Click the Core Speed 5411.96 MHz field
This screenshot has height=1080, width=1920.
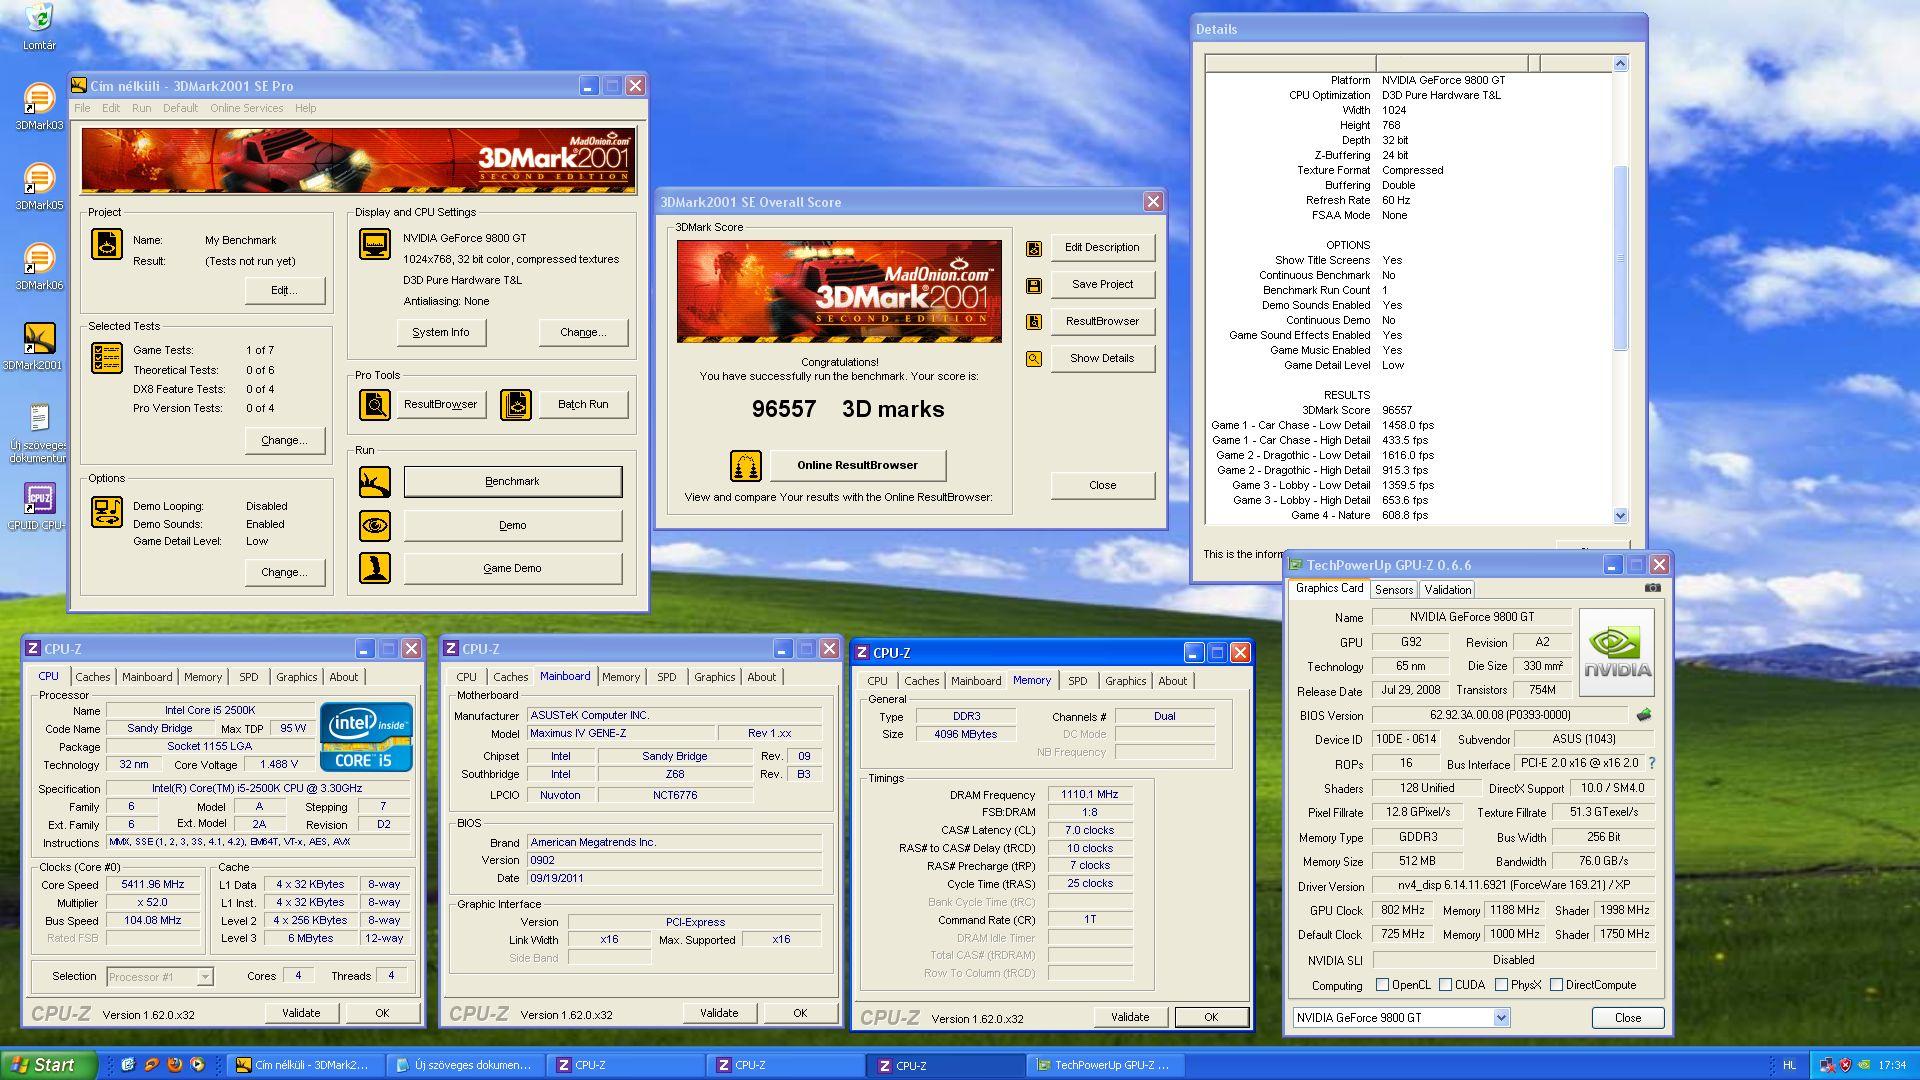(x=152, y=885)
